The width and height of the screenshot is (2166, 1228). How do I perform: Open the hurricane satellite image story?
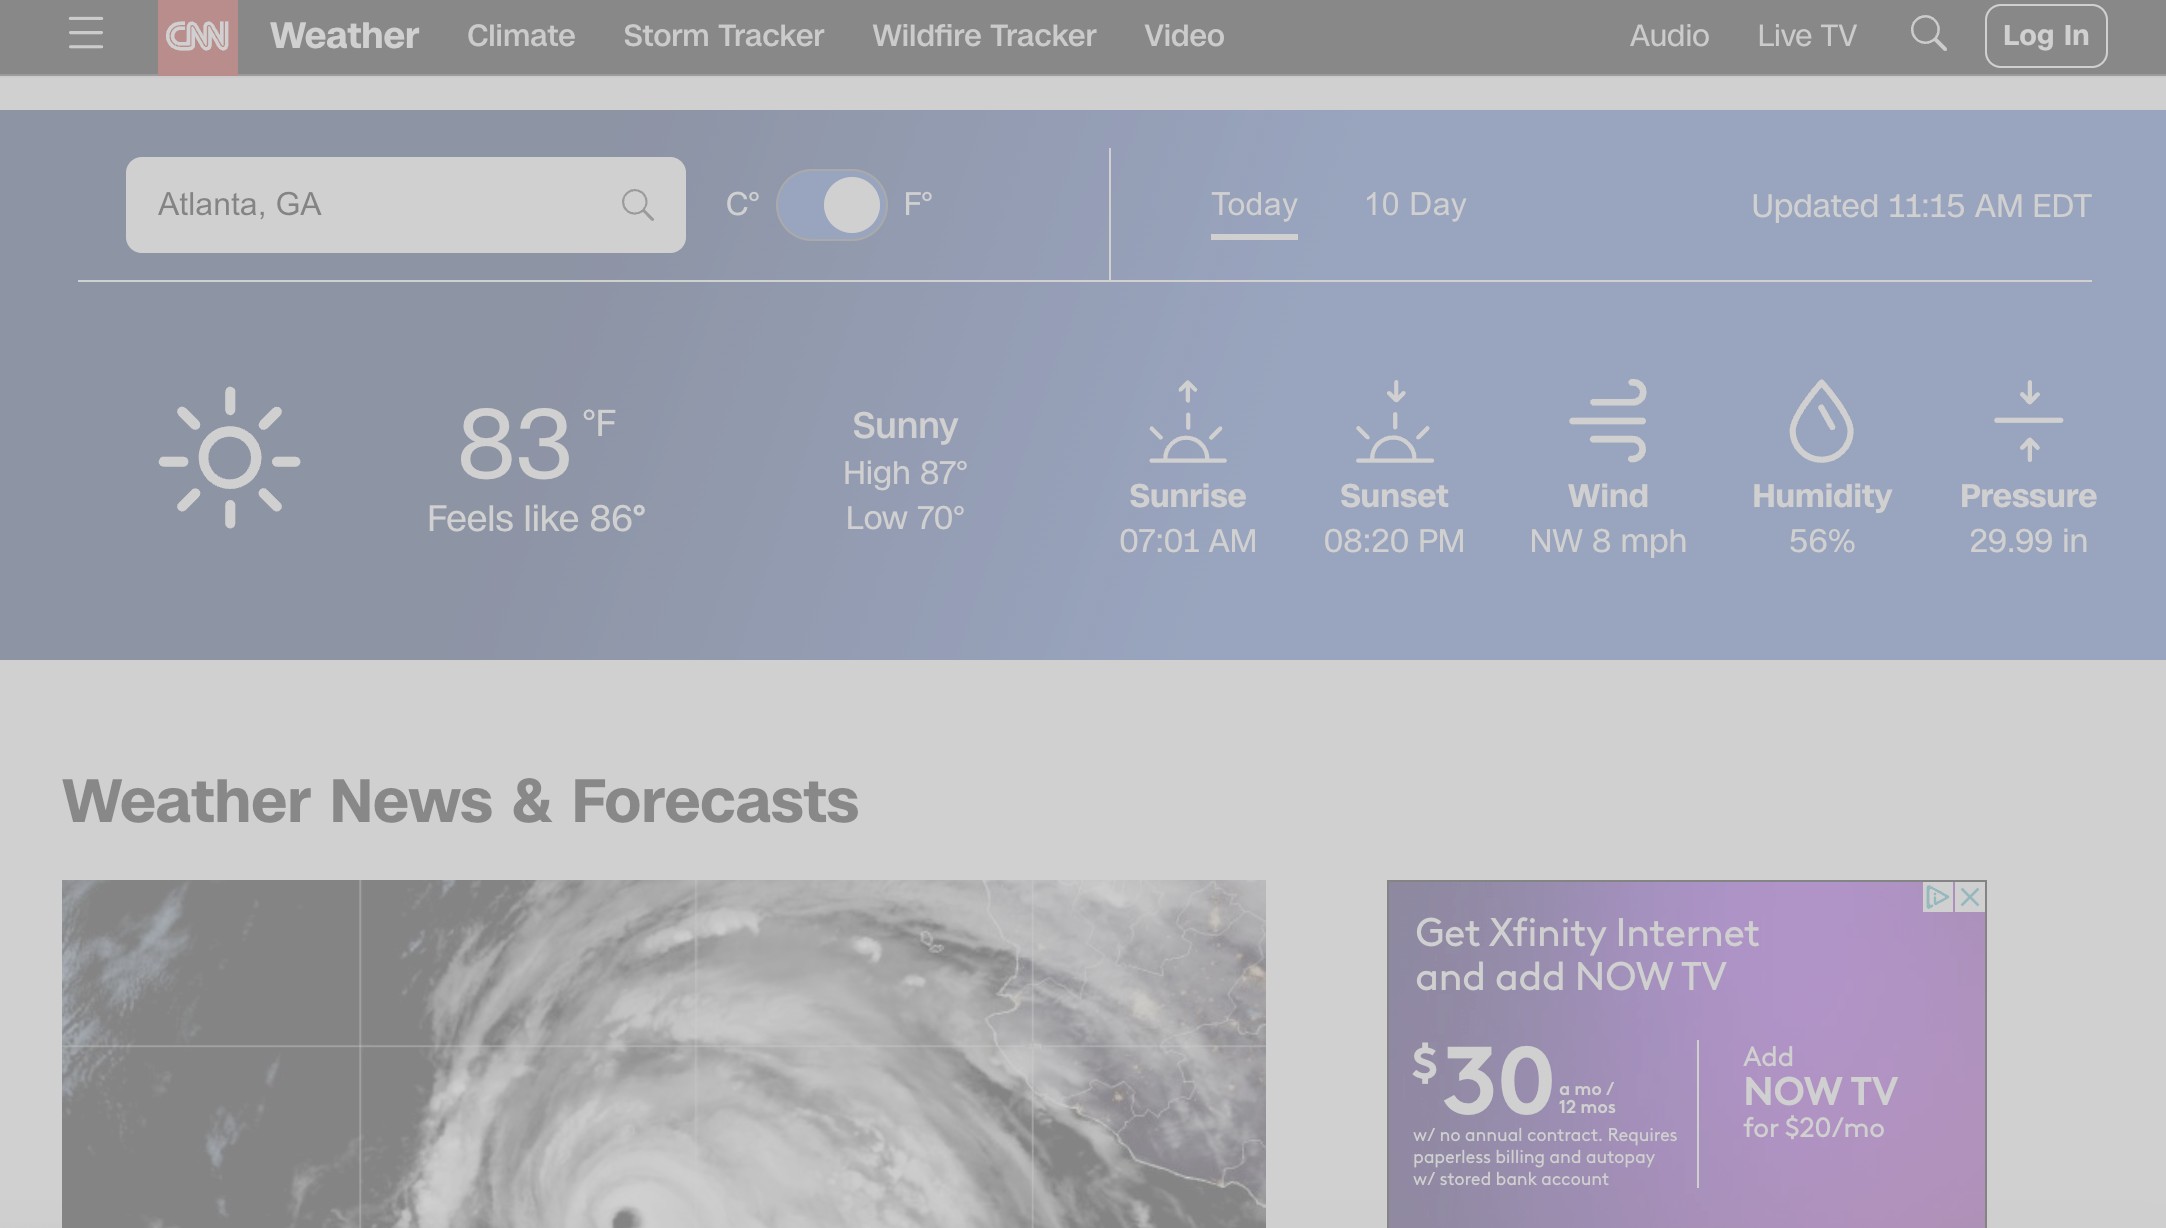tap(664, 1054)
